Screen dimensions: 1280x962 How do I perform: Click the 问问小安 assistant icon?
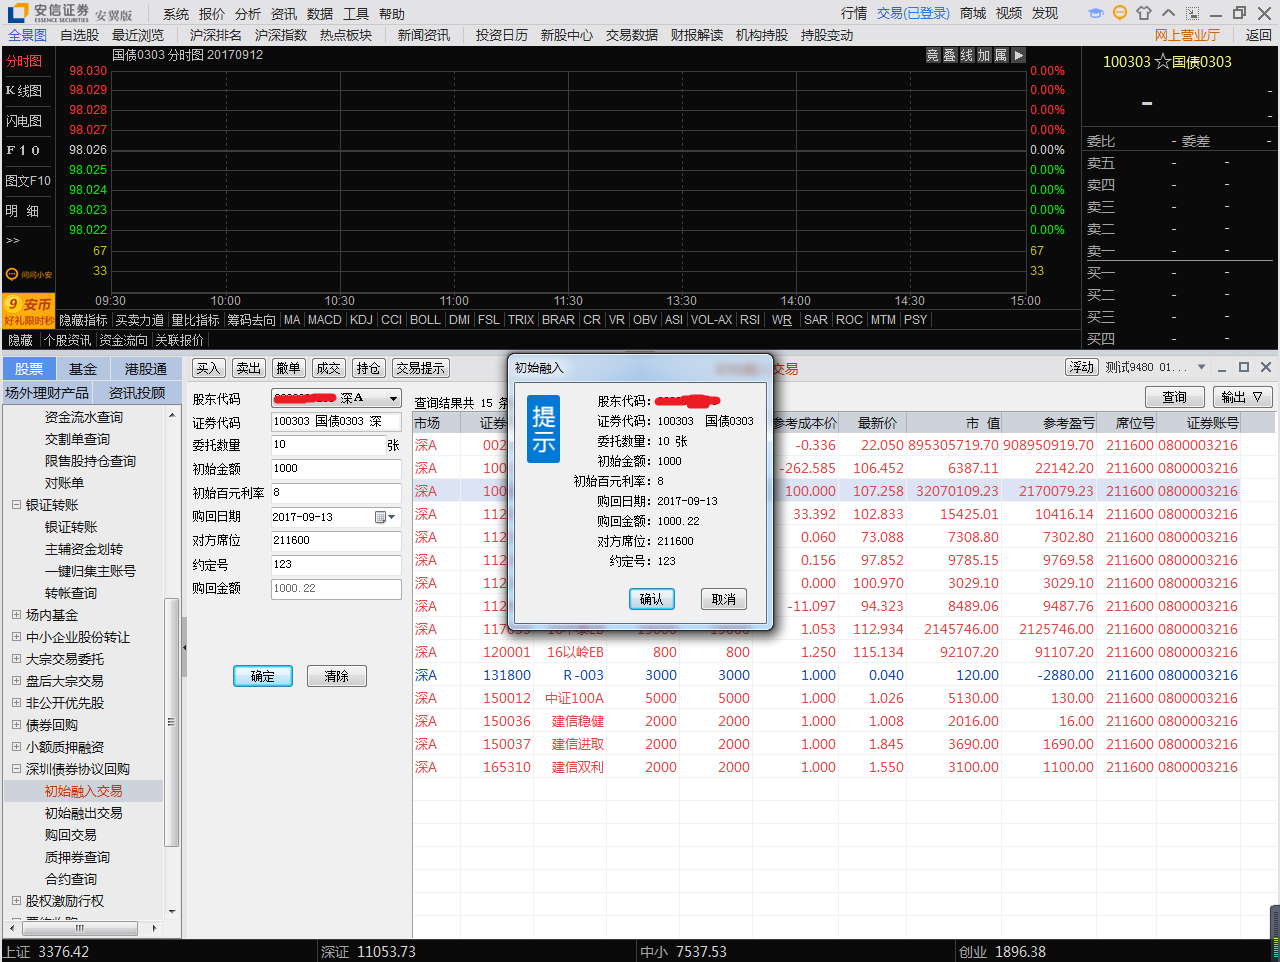(28, 274)
